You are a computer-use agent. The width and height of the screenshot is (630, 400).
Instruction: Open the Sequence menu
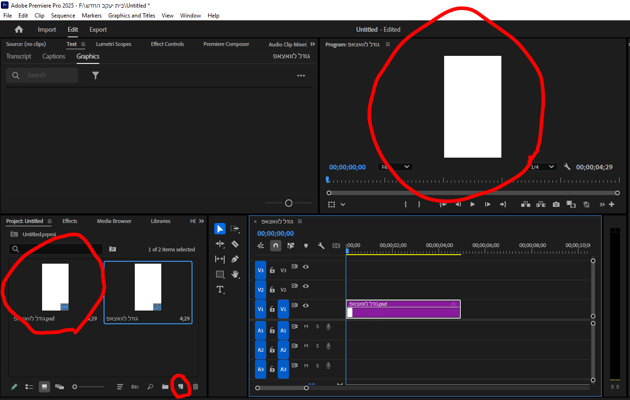point(62,16)
